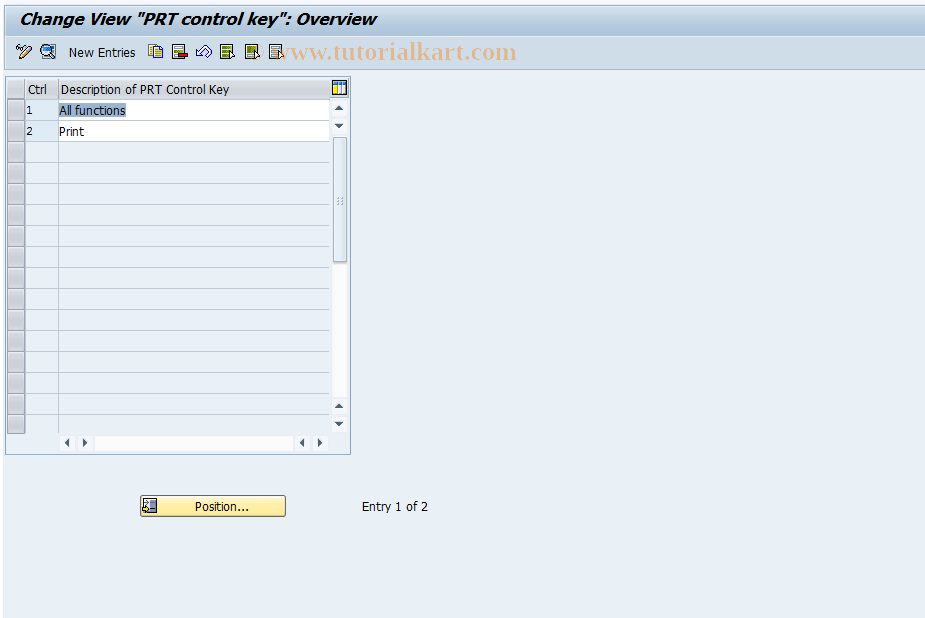Click Ctrl cell containing 1
This screenshot has height=618, width=925.
(41, 110)
